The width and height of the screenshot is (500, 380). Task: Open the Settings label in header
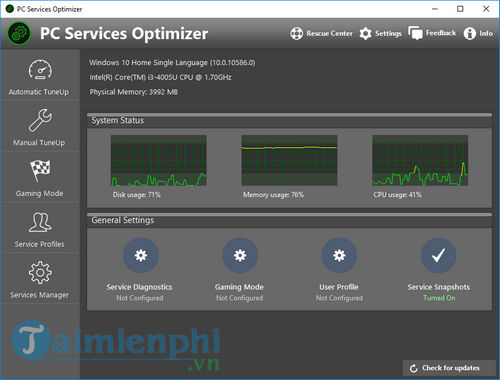[x=388, y=33]
